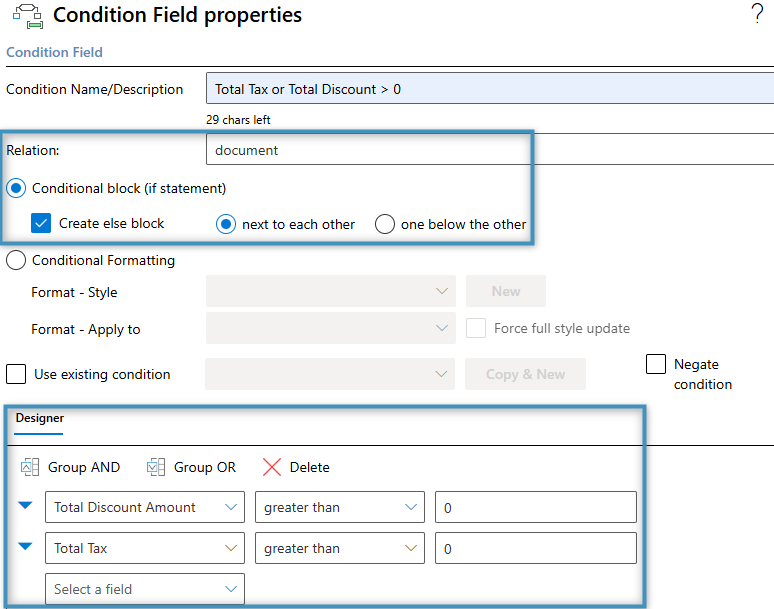This screenshot has width=774, height=609.
Task: Enable the Negate condition checkbox
Action: [656, 364]
